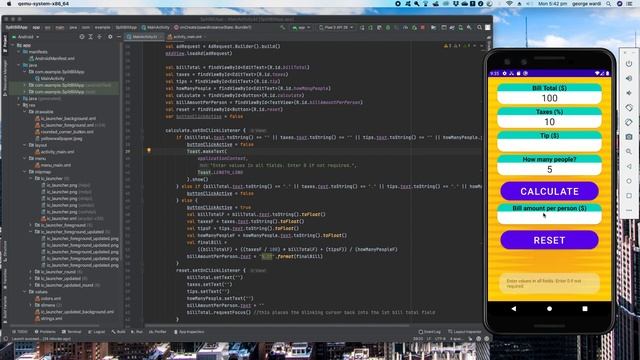This screenshot has width=640, height=360.
Task: Expand the java (generated) folder
Action: (x=19, y=98)
